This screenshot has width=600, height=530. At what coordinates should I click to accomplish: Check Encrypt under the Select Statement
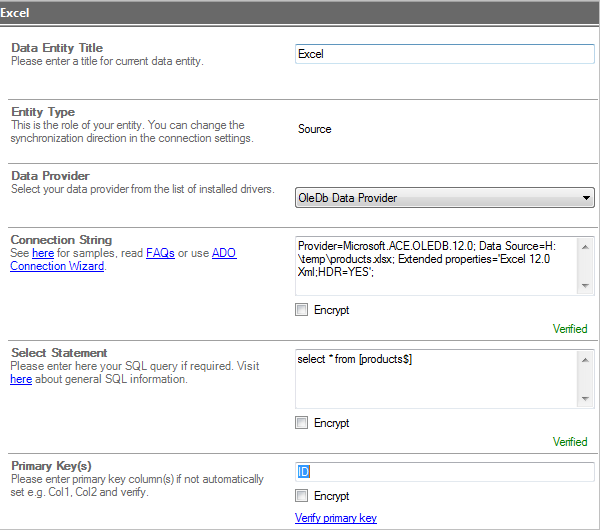(x=302, y=423)
